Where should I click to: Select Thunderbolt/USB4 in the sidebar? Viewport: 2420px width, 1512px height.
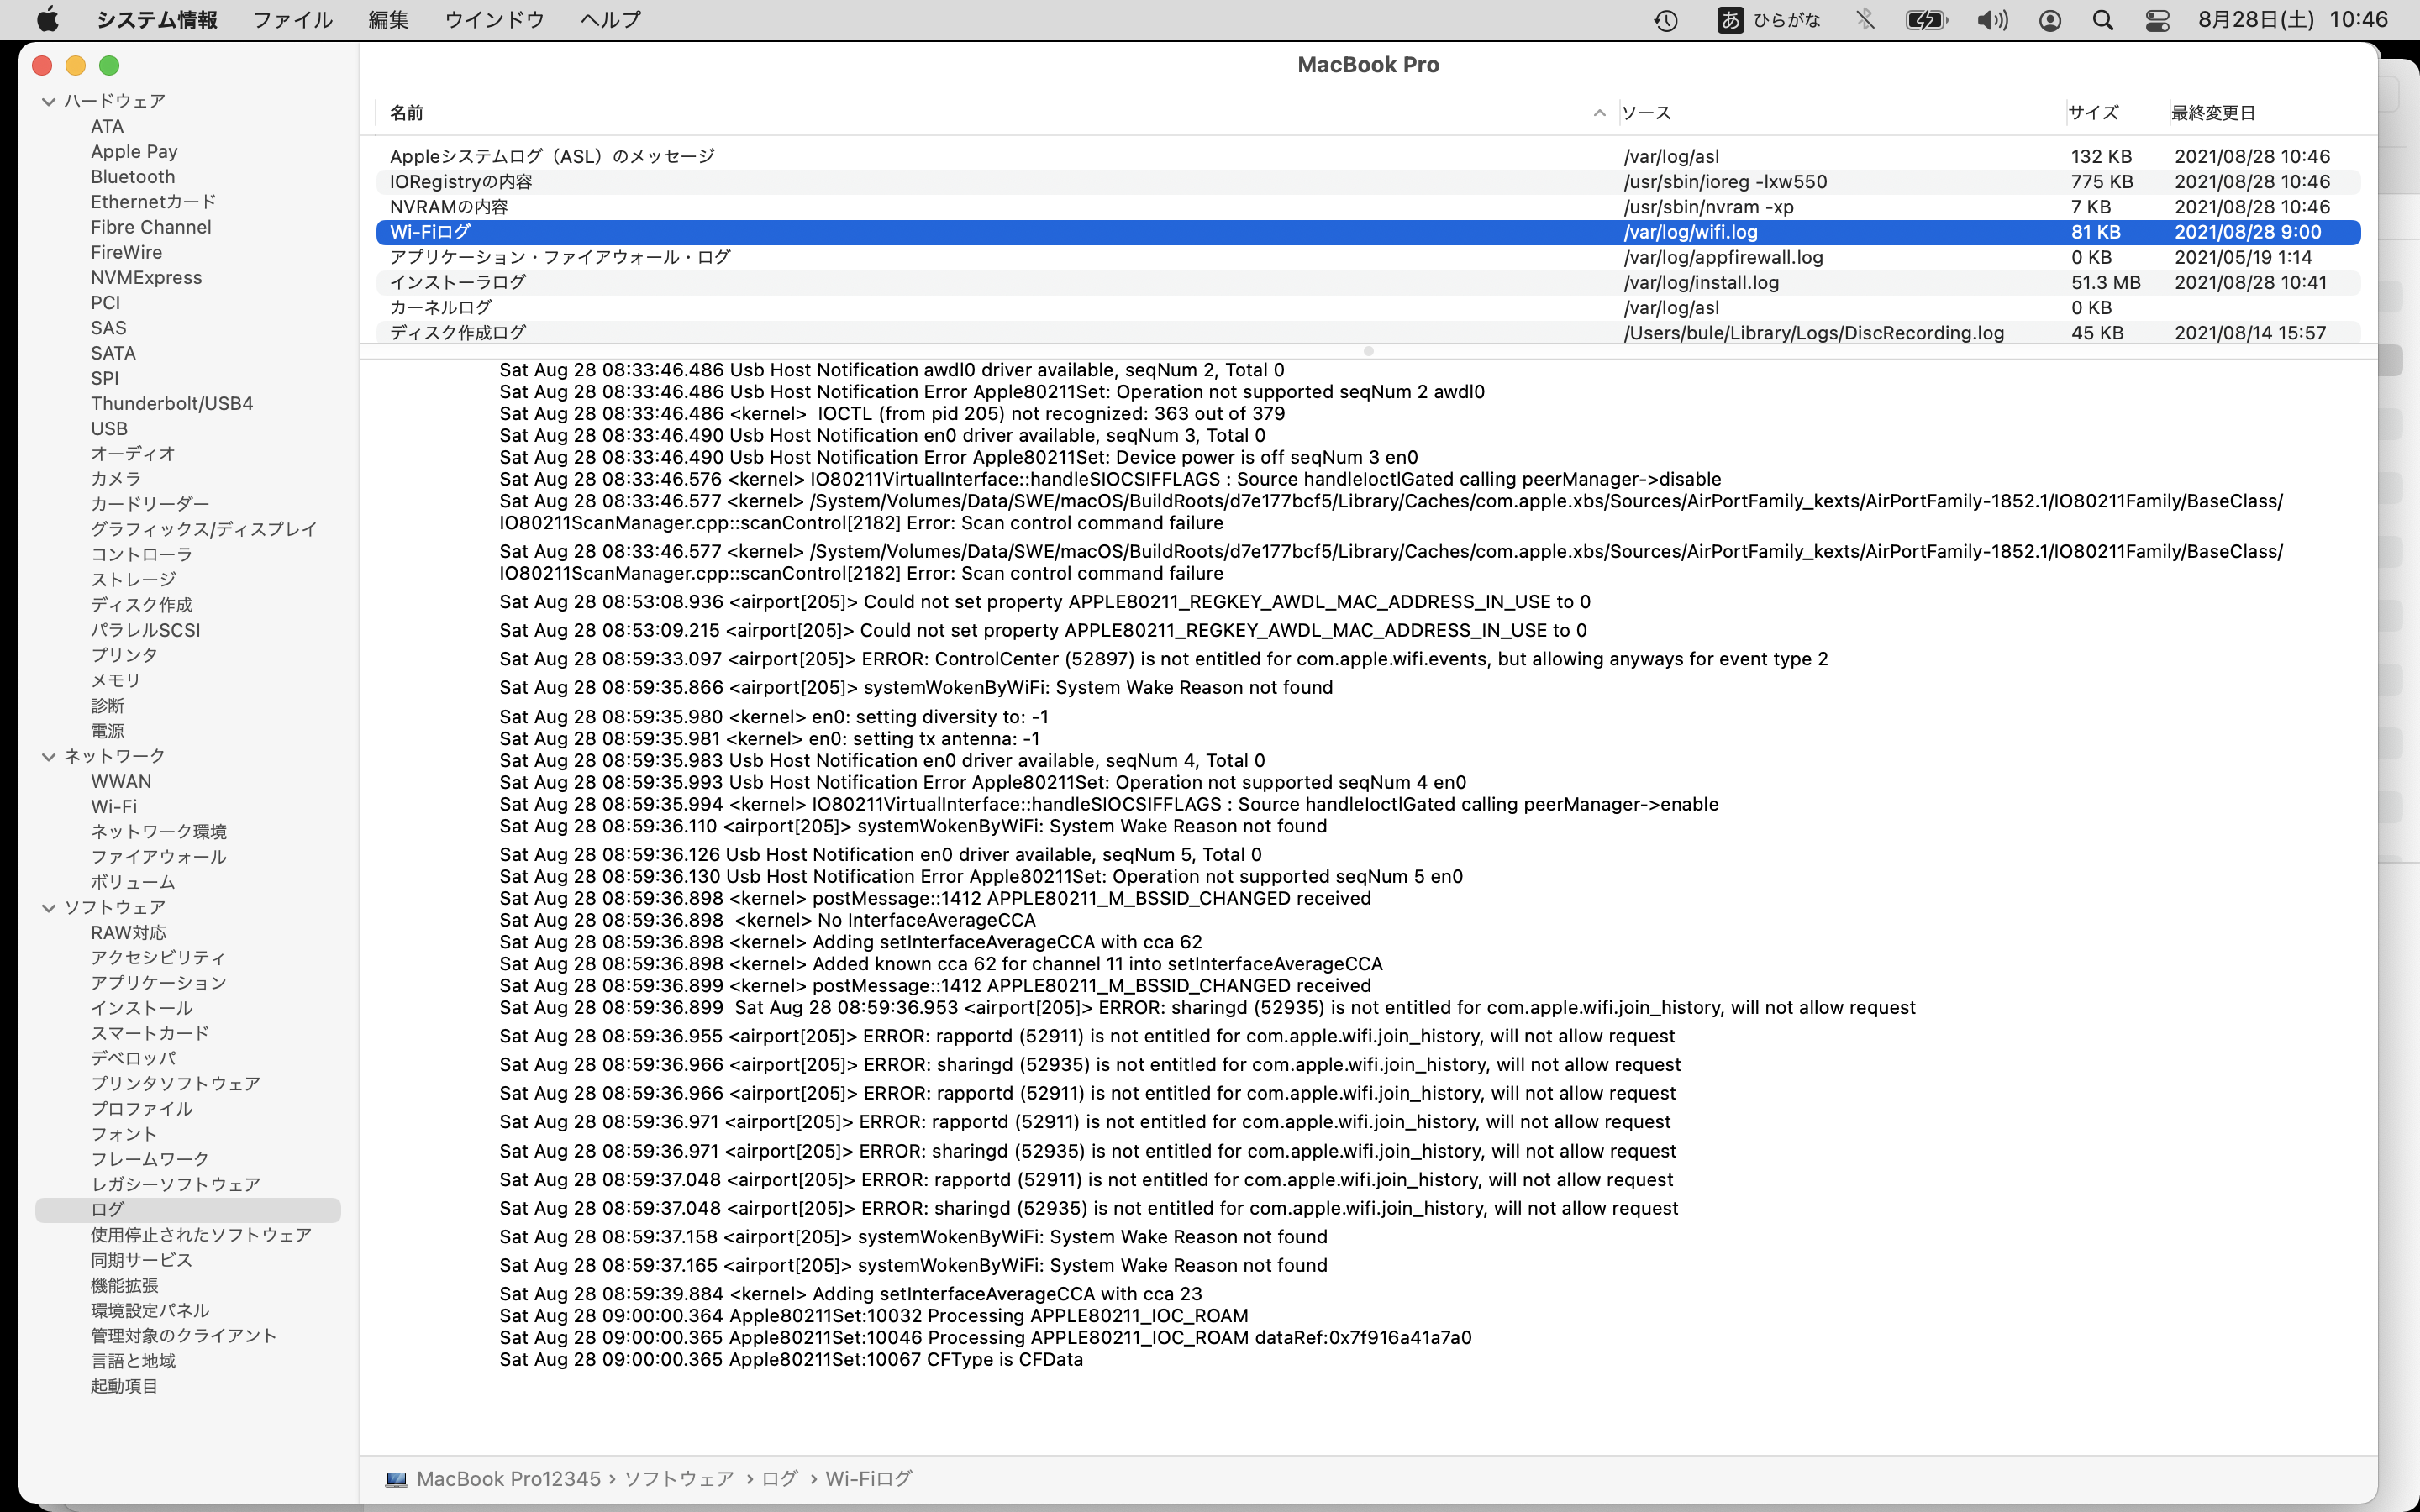point(172,403)
